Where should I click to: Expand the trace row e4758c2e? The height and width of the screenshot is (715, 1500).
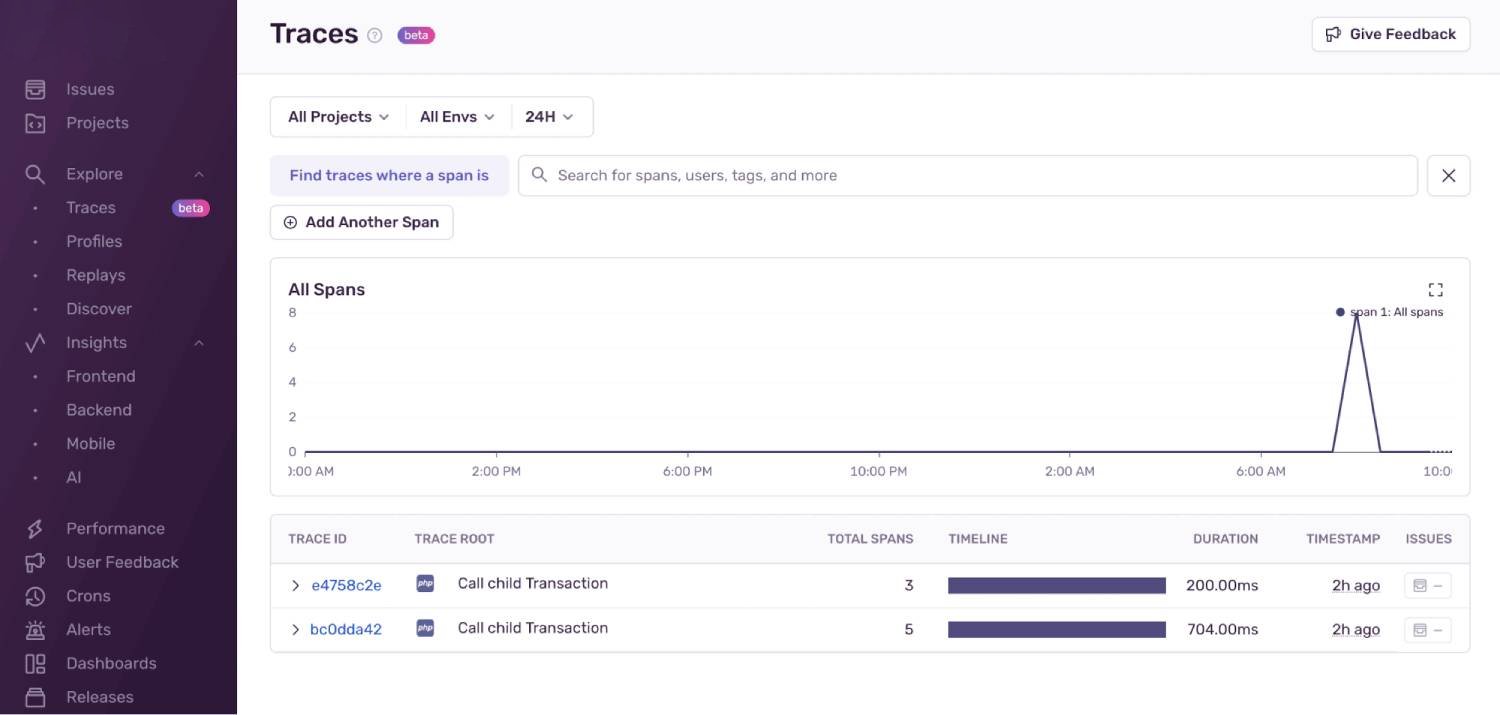click(294, 584)
